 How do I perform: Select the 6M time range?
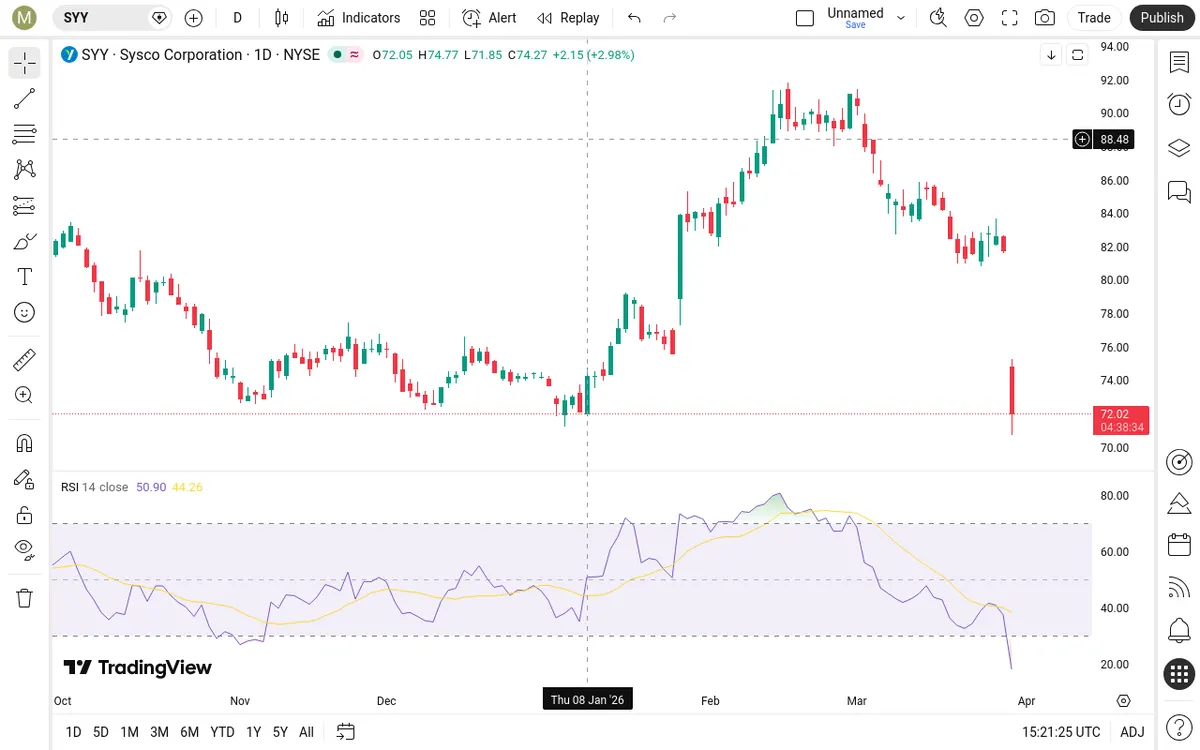(190, 732)
